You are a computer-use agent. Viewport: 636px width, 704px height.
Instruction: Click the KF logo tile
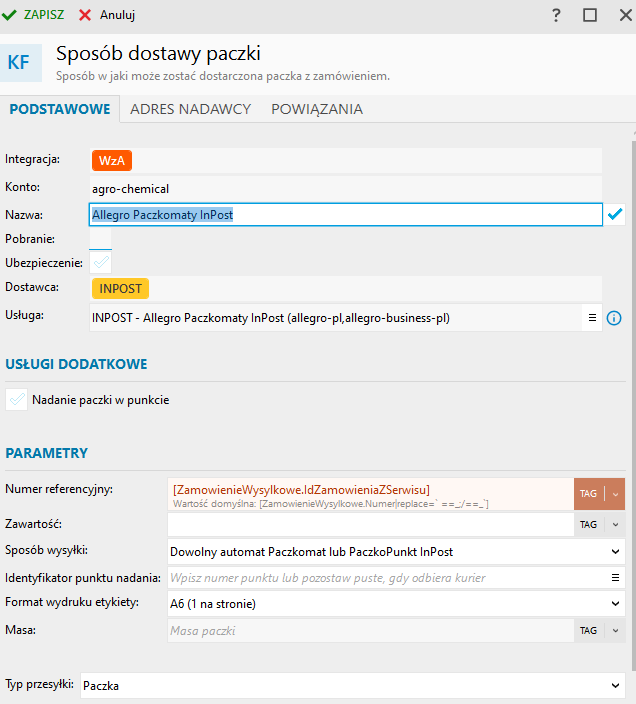tap(20, 62)
